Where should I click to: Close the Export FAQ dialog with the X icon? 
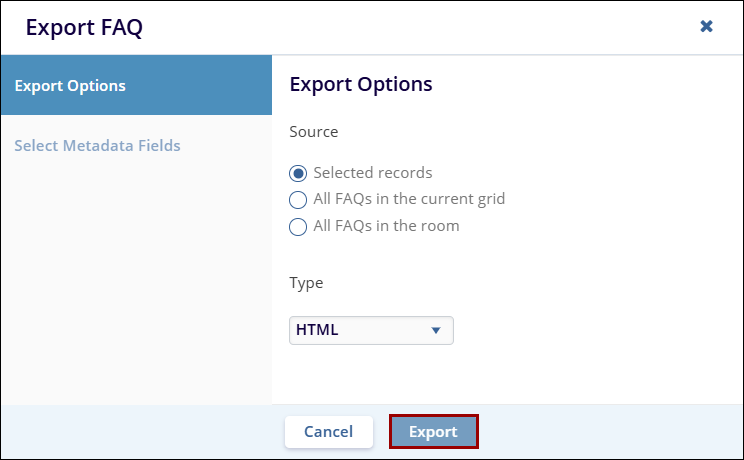(706, 27)
